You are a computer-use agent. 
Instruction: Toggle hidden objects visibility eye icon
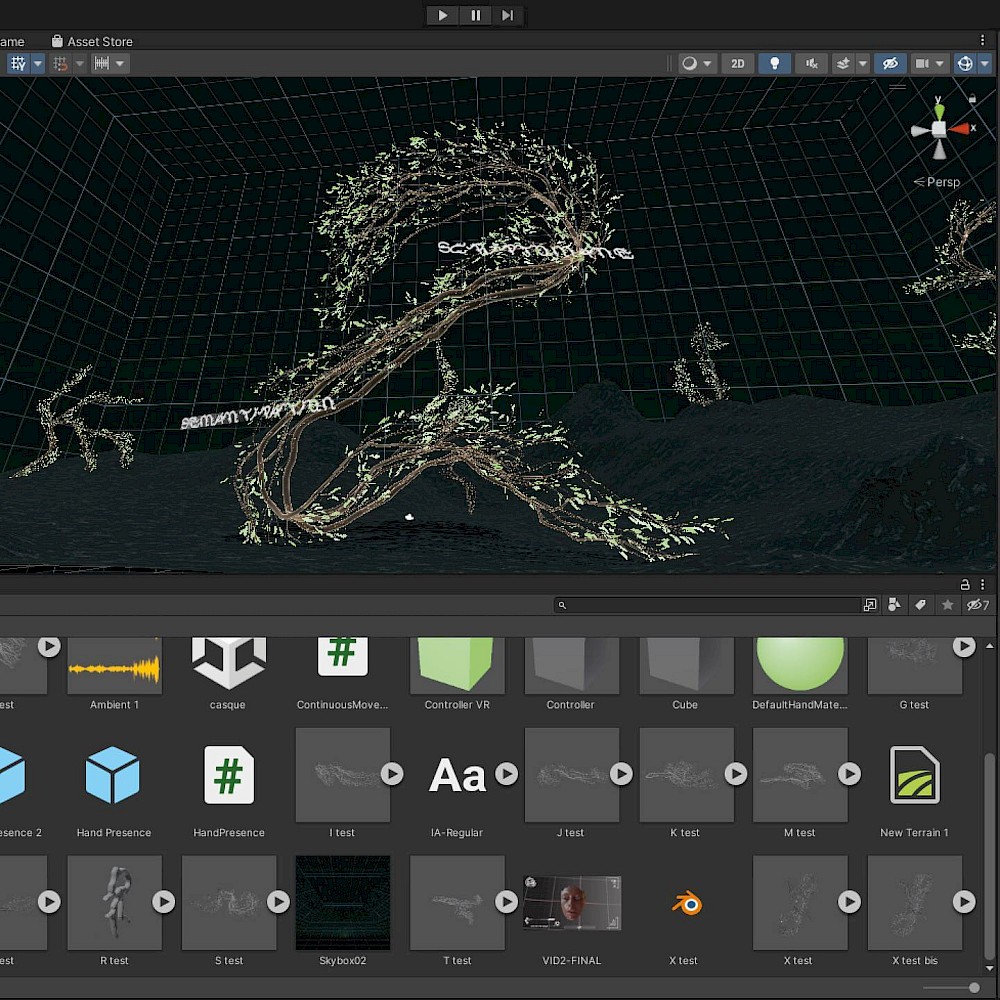pos(890,63)
